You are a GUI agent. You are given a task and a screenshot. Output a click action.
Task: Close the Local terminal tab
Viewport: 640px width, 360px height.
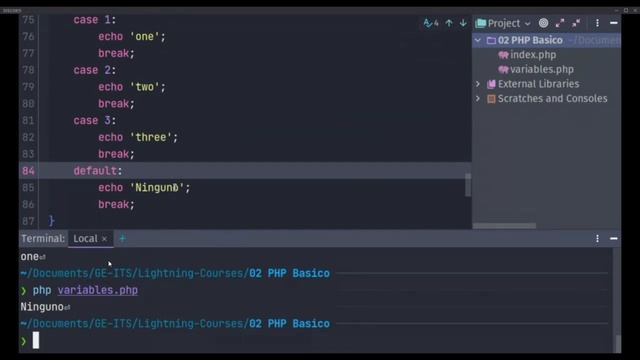click(104, 239)
